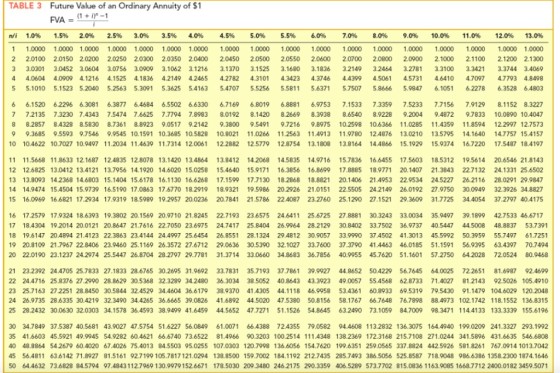This screenshot has height=373, width=560.
Task: Click the value 21.5786 in row 15
Action: [x=258, y=199]
